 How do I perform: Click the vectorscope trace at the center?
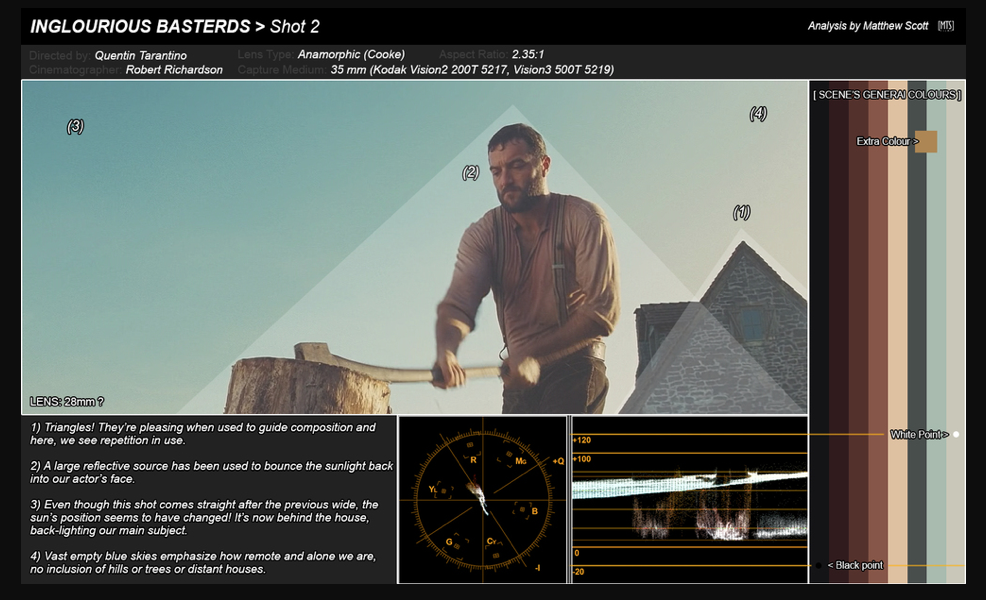479,494
